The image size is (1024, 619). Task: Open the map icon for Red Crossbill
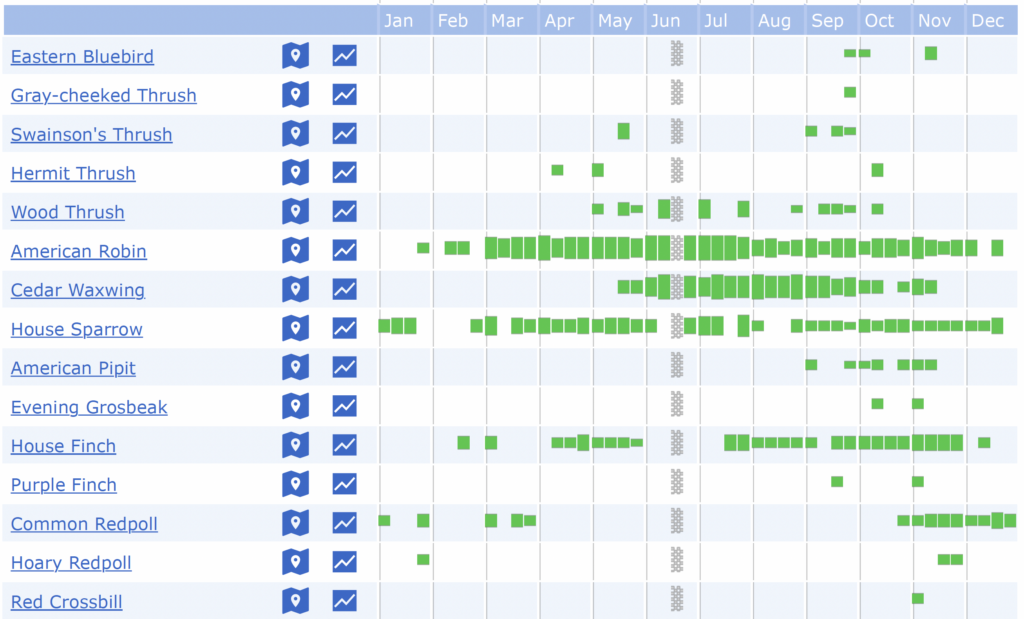click(x=295, y=601)
